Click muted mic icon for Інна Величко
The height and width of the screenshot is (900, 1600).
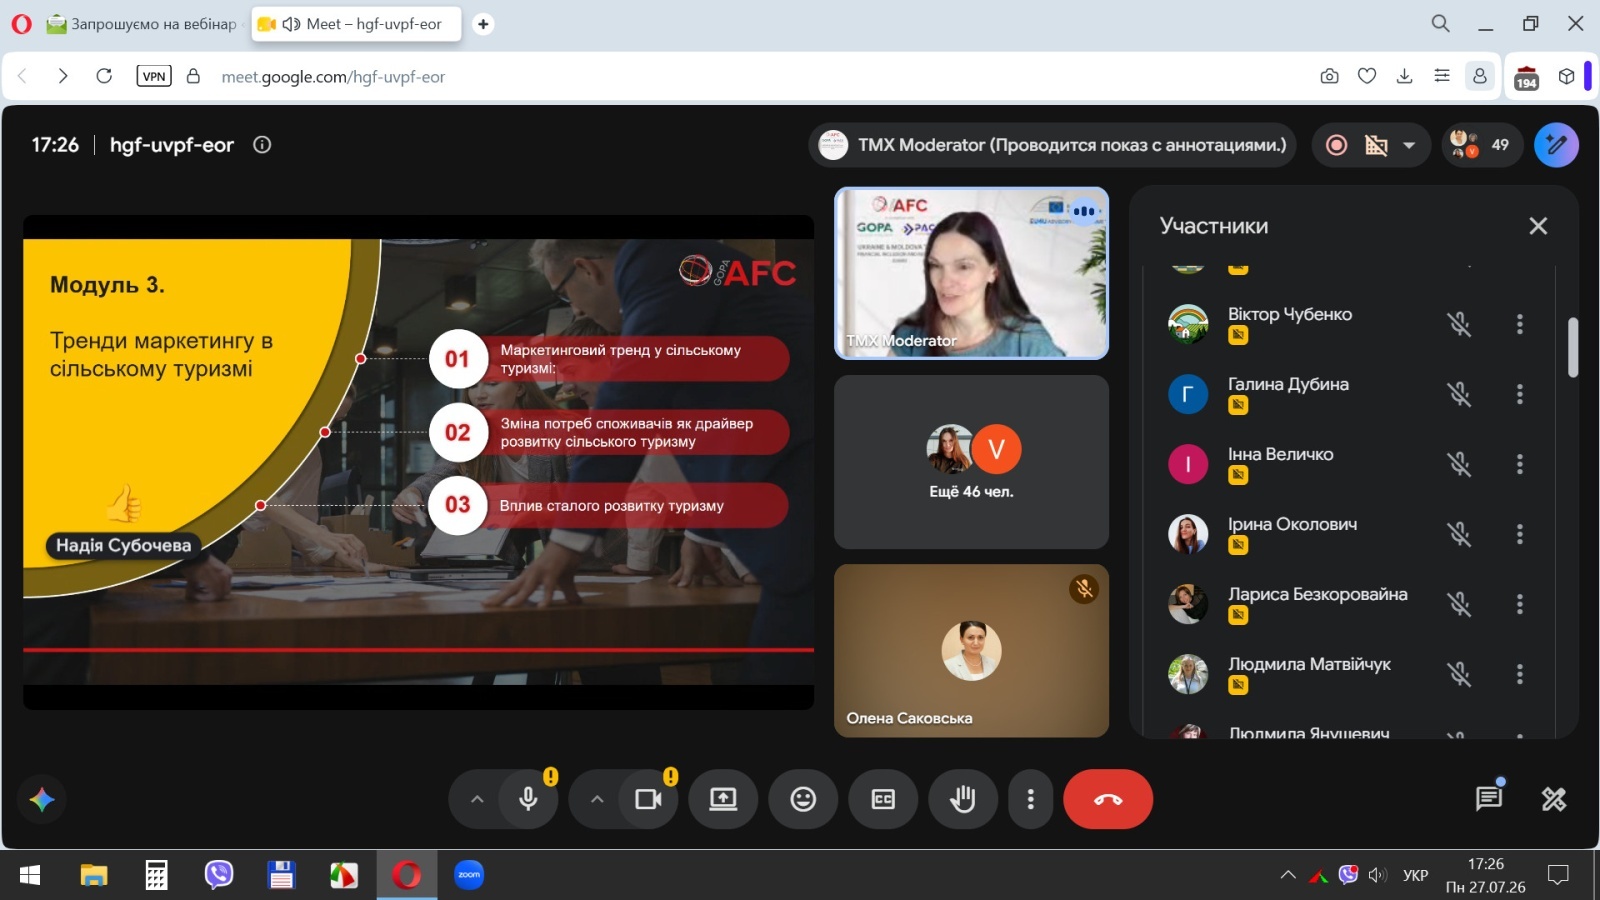[x=1460, y=464]
